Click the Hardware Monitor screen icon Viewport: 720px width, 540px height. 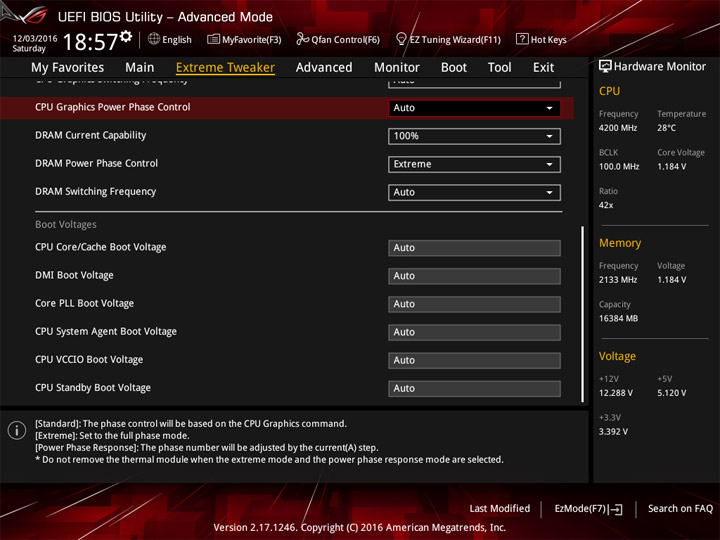tap(605, 66)
